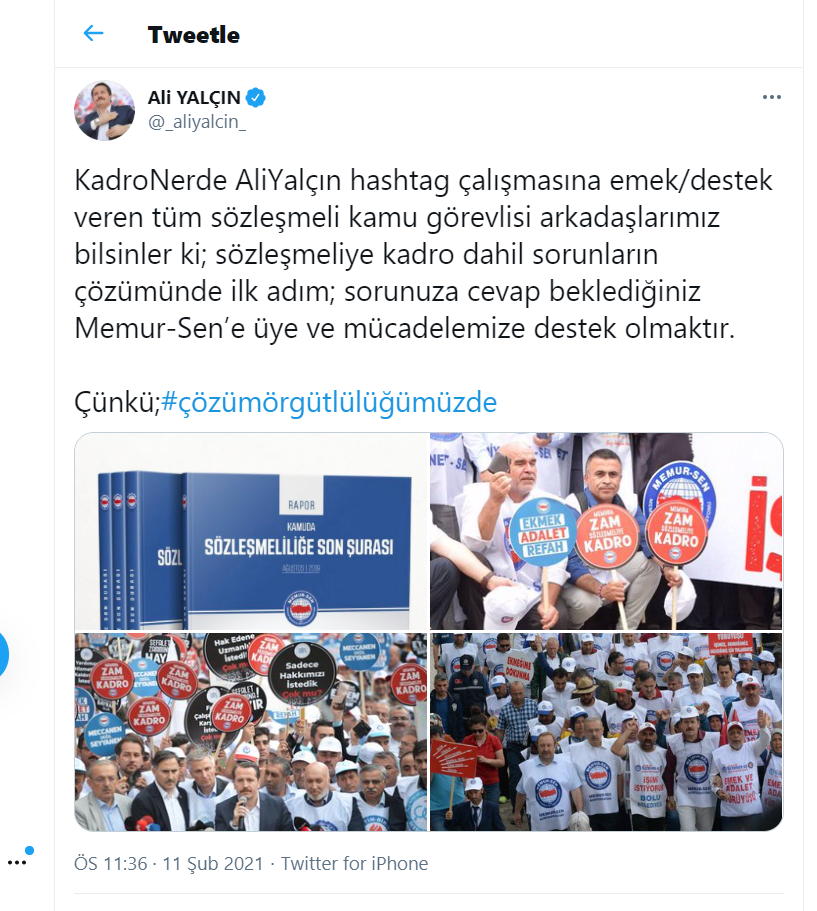817x911 pixels.
Task: Open the tweet's three-dot more menu
Action: [x=772, y=97]
